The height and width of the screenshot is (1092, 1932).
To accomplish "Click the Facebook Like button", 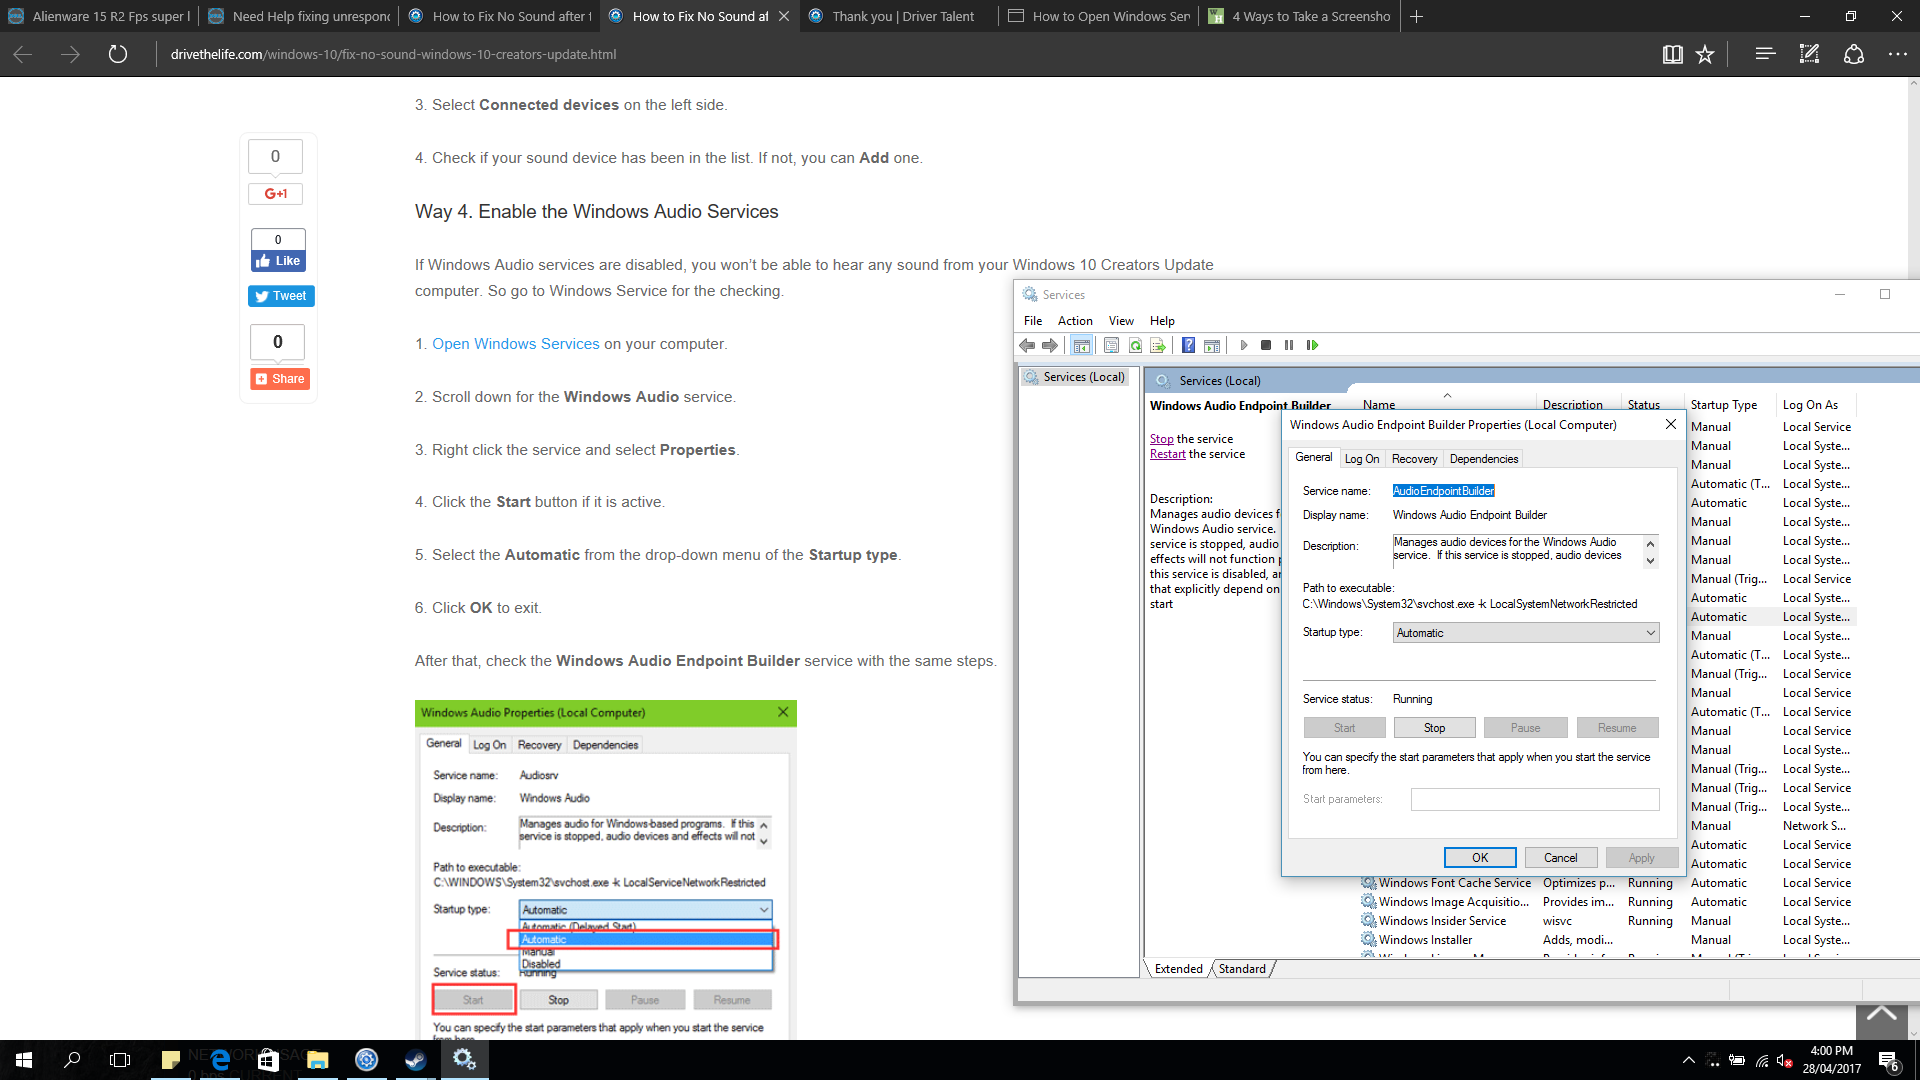I will coord(280,263).
